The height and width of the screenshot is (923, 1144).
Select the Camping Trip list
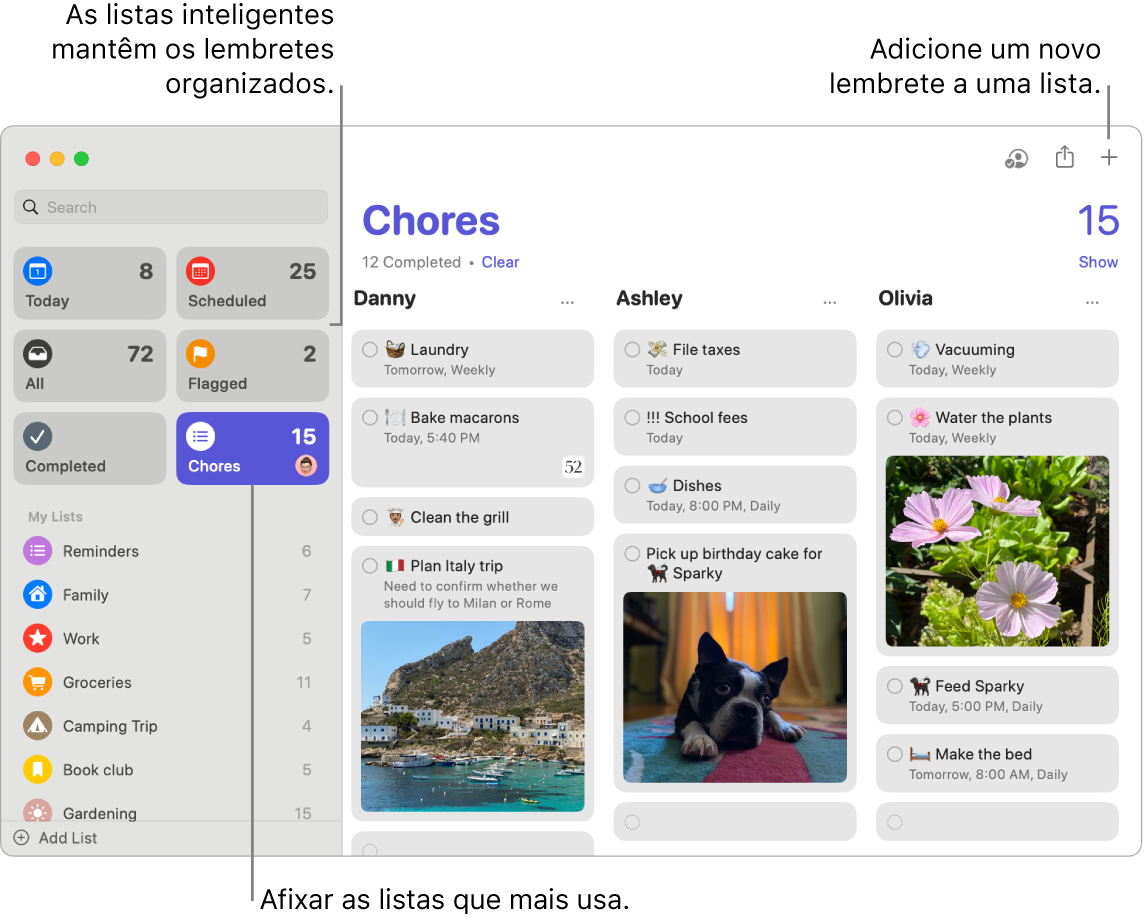tap(171, 726)
